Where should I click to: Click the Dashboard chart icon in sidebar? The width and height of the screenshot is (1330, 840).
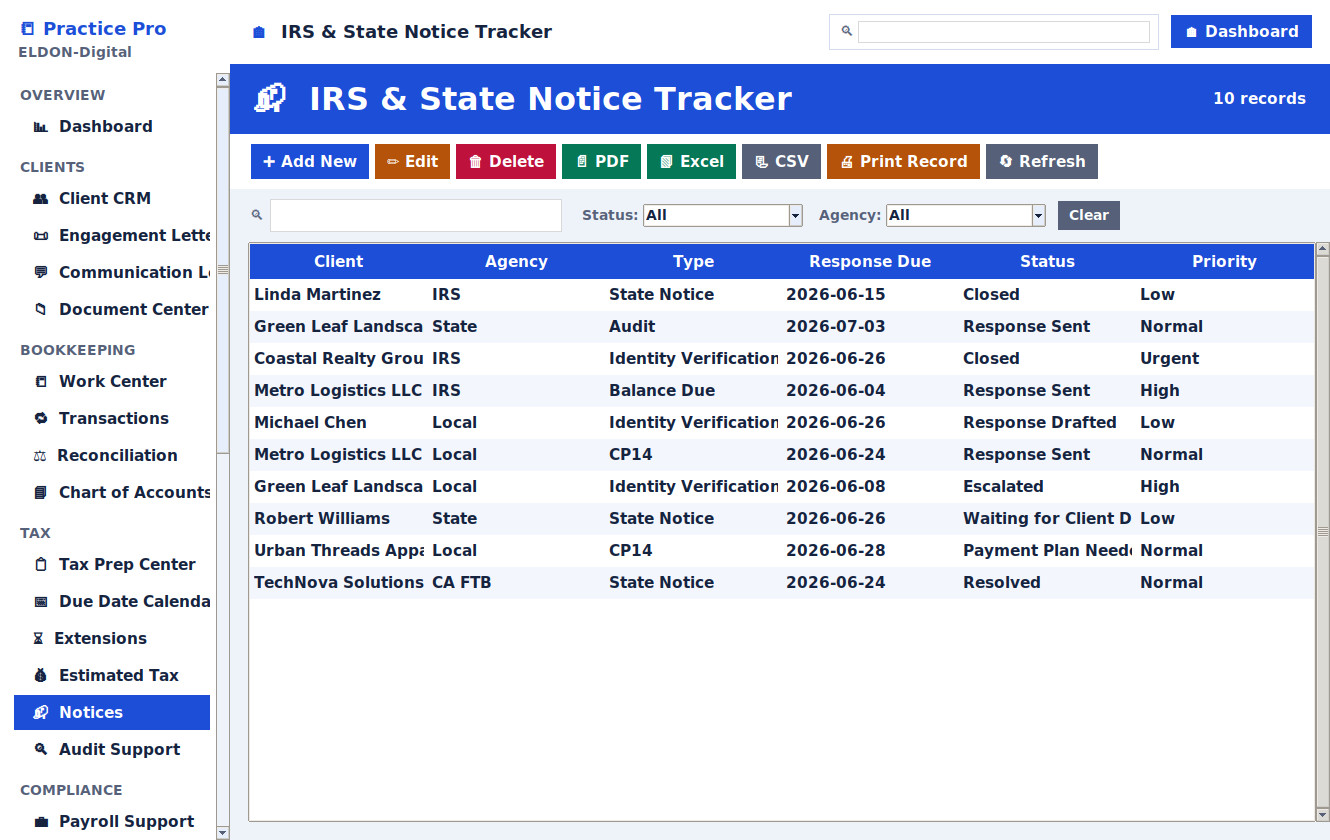point(41,127)
